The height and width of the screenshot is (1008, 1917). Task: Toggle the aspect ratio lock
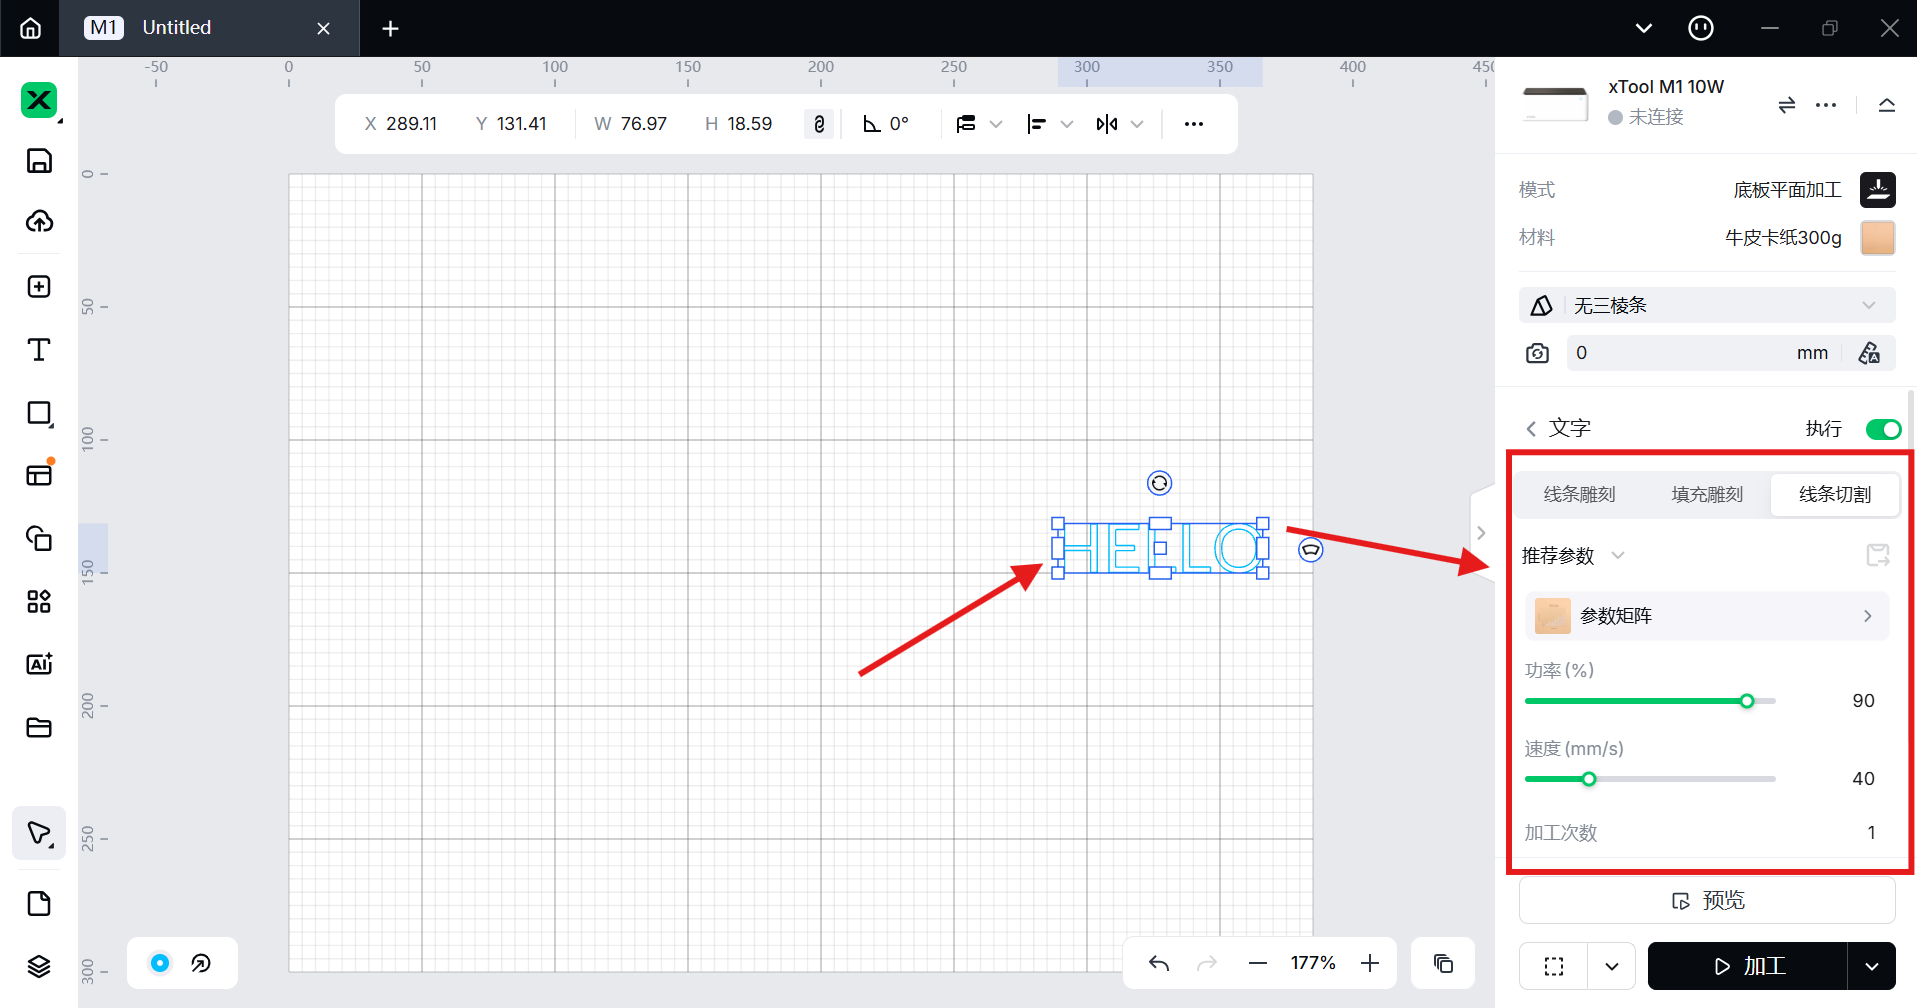pos(819,124)
